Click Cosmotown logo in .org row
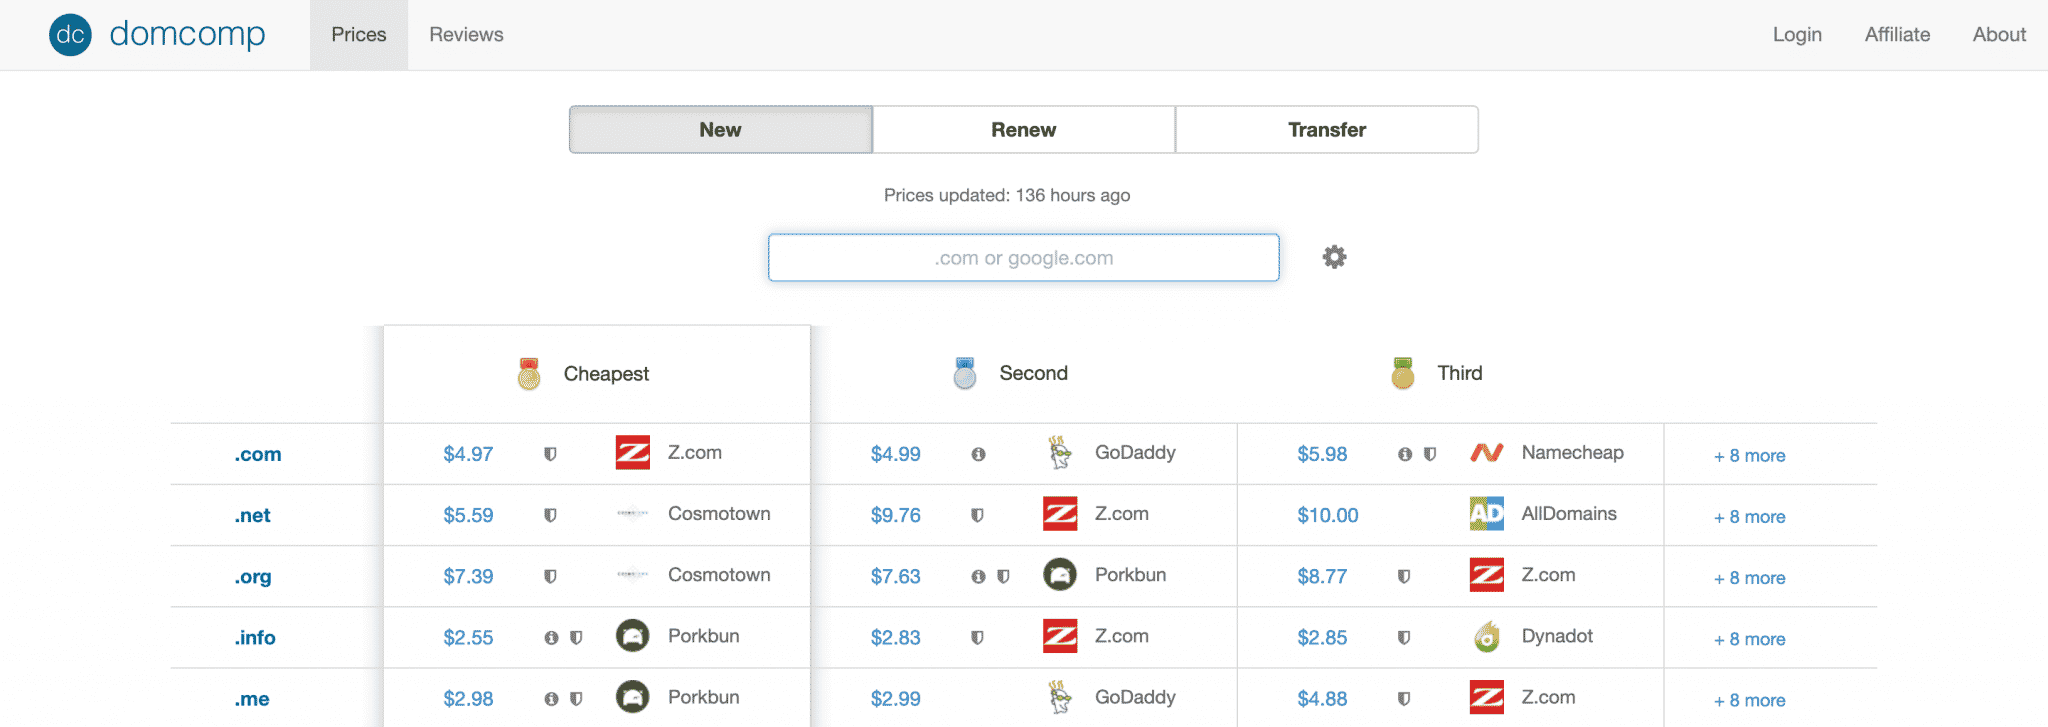 click(x=633, y=575)
